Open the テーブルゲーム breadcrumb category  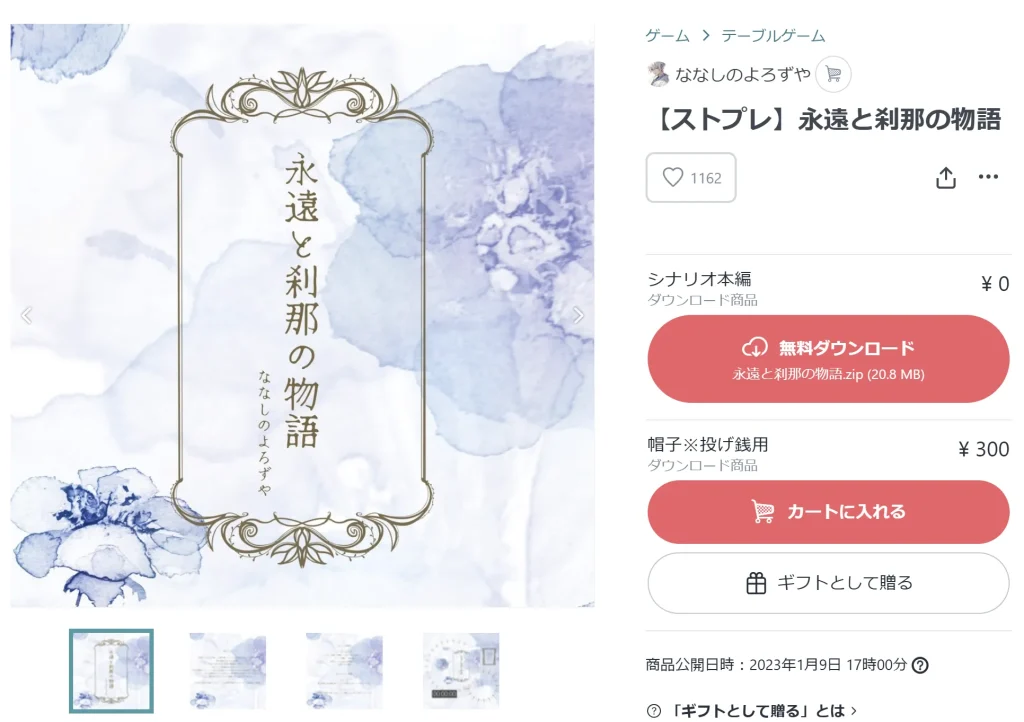(x=773, y=36)
